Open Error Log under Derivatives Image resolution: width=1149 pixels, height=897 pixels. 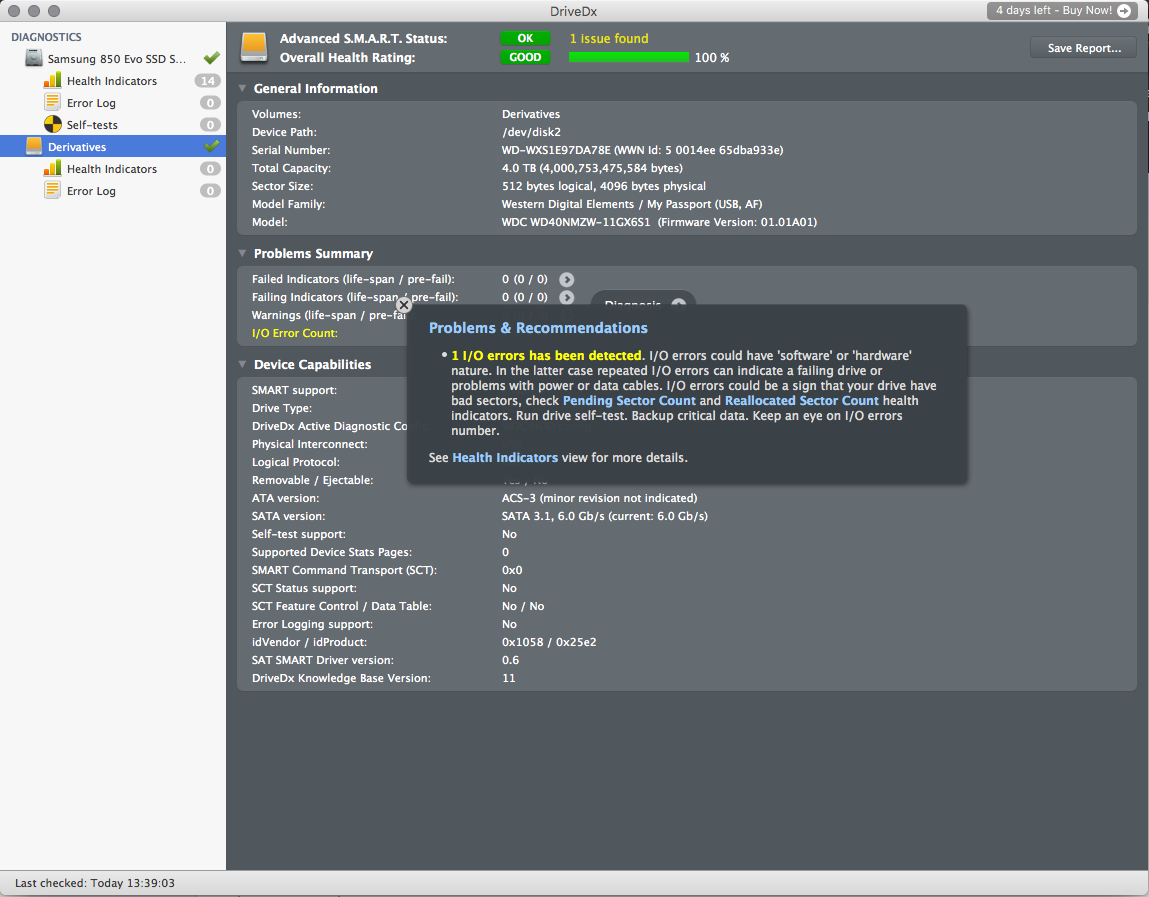[113, 191]
